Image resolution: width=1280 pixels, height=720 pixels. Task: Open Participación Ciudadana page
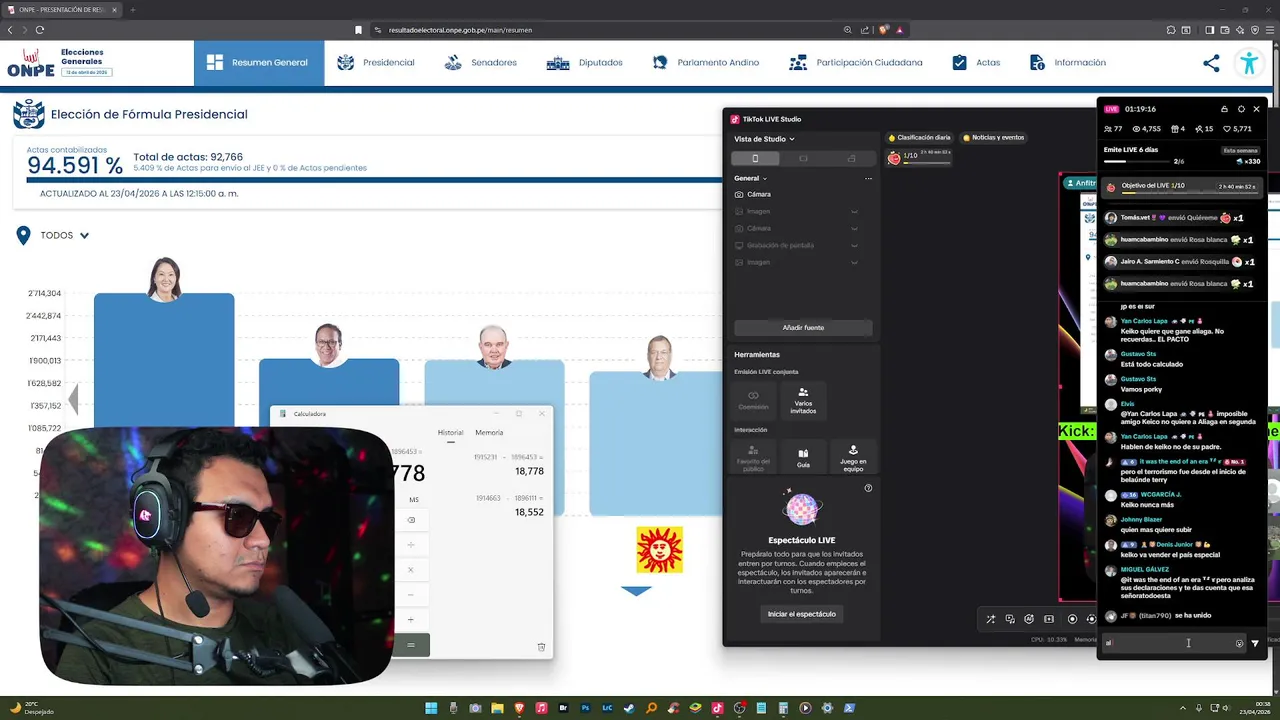pyautogui.click(x=856, y=62)
